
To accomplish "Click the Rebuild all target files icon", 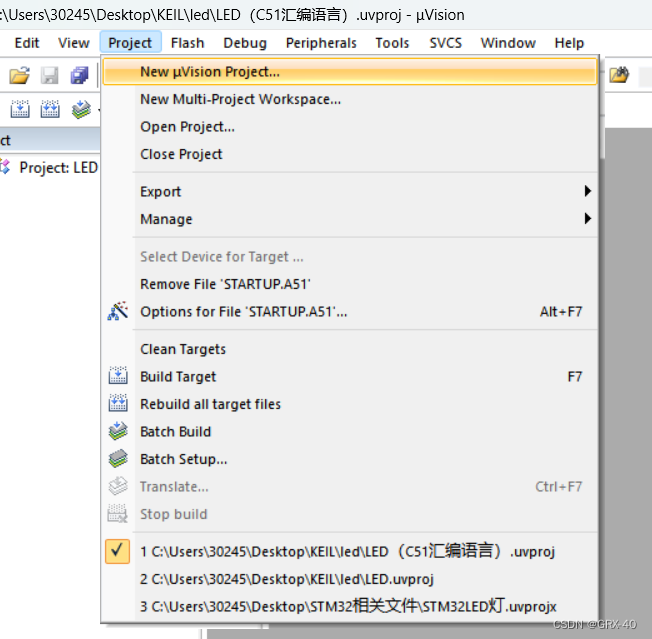I will [118, 403].
